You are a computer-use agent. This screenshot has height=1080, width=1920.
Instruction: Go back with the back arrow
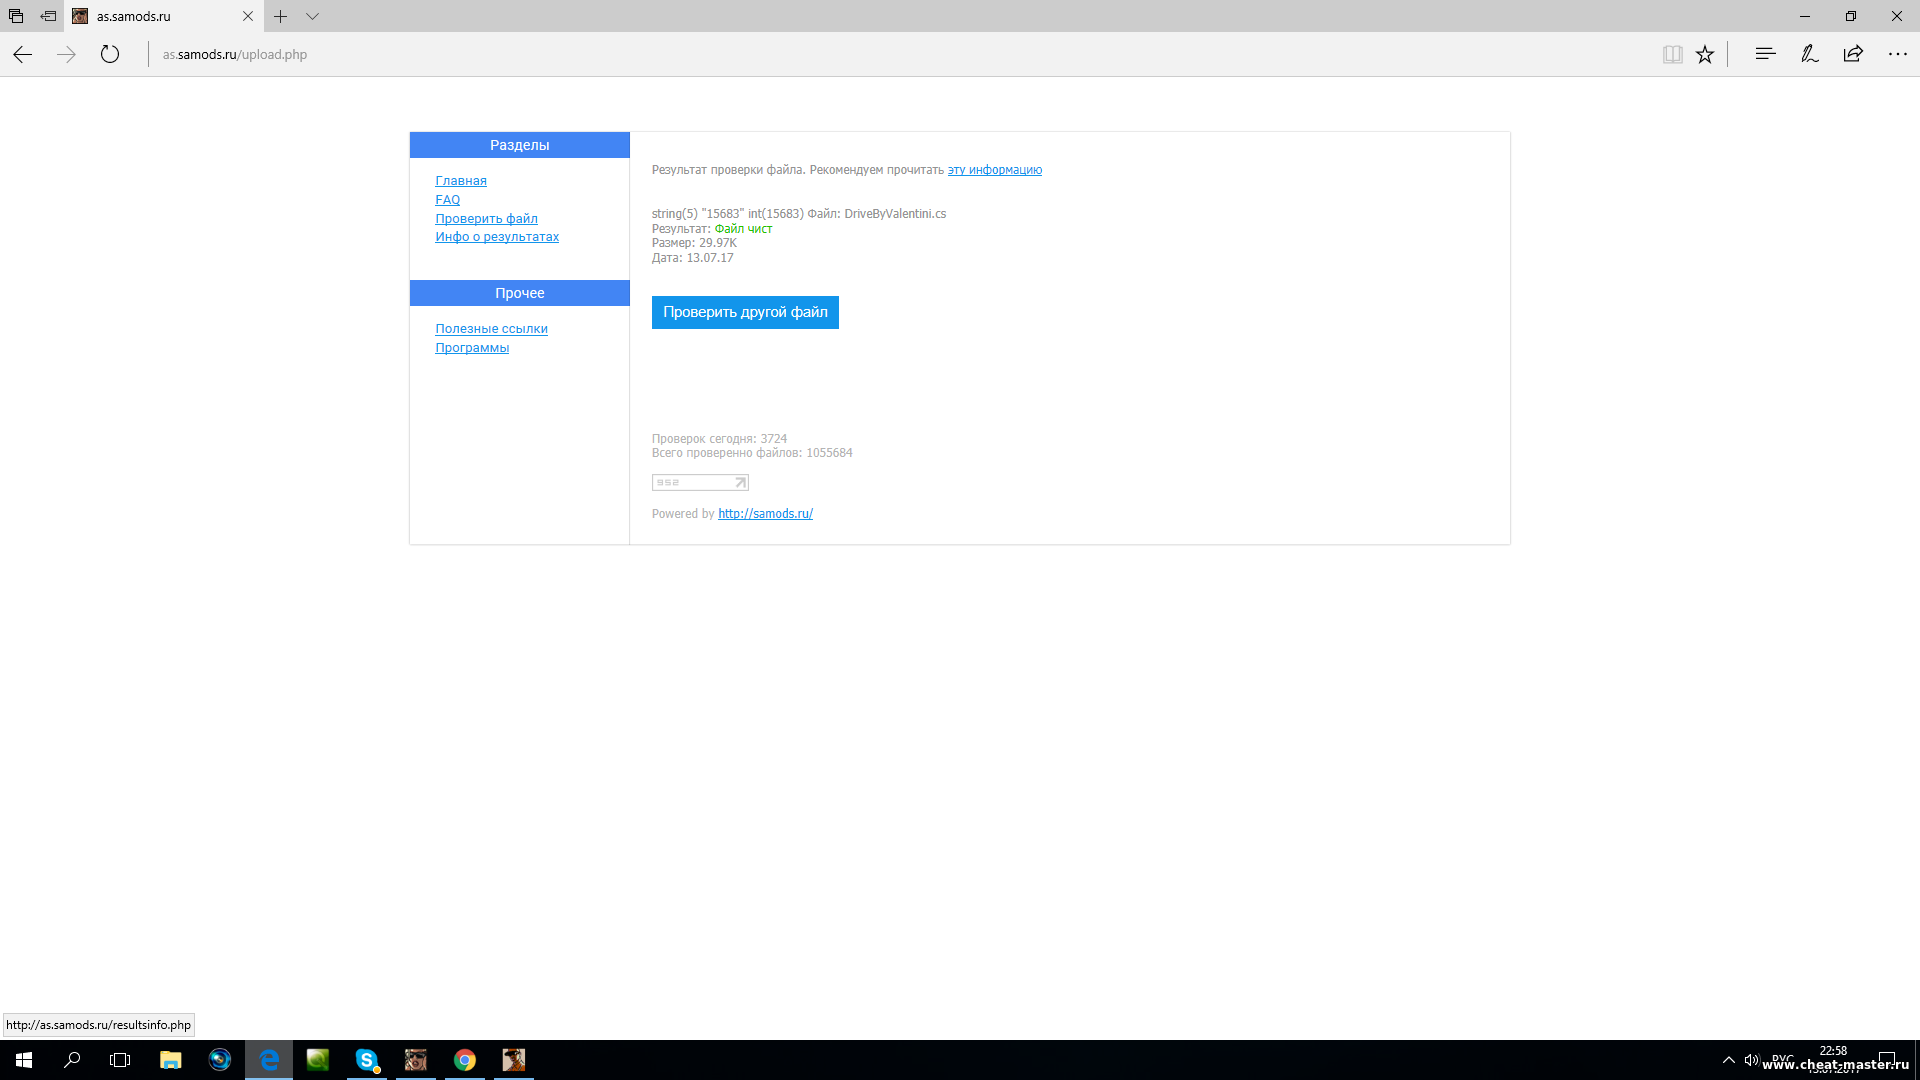point(23,54)
